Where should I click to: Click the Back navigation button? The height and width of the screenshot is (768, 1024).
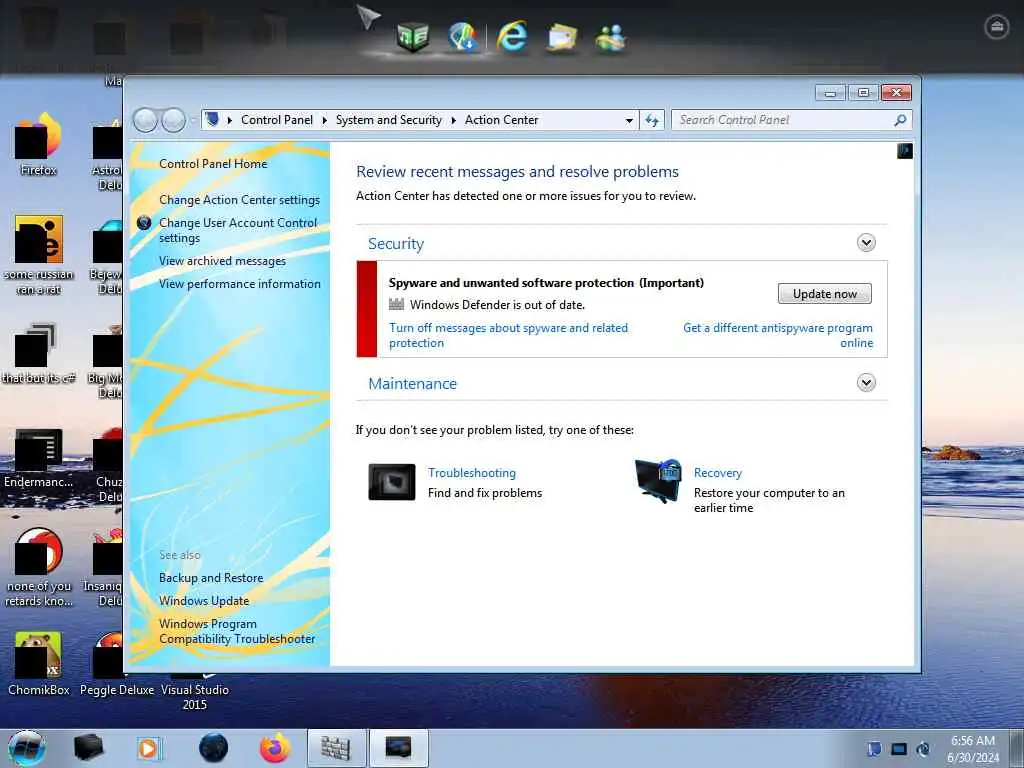(145, 120)
